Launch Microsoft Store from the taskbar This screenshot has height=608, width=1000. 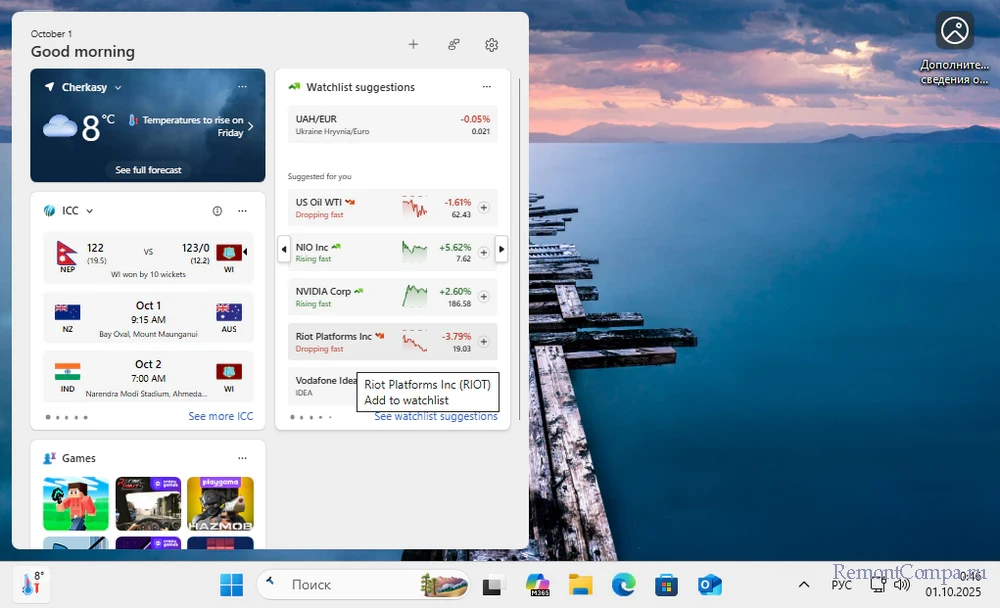pos(667,585)
